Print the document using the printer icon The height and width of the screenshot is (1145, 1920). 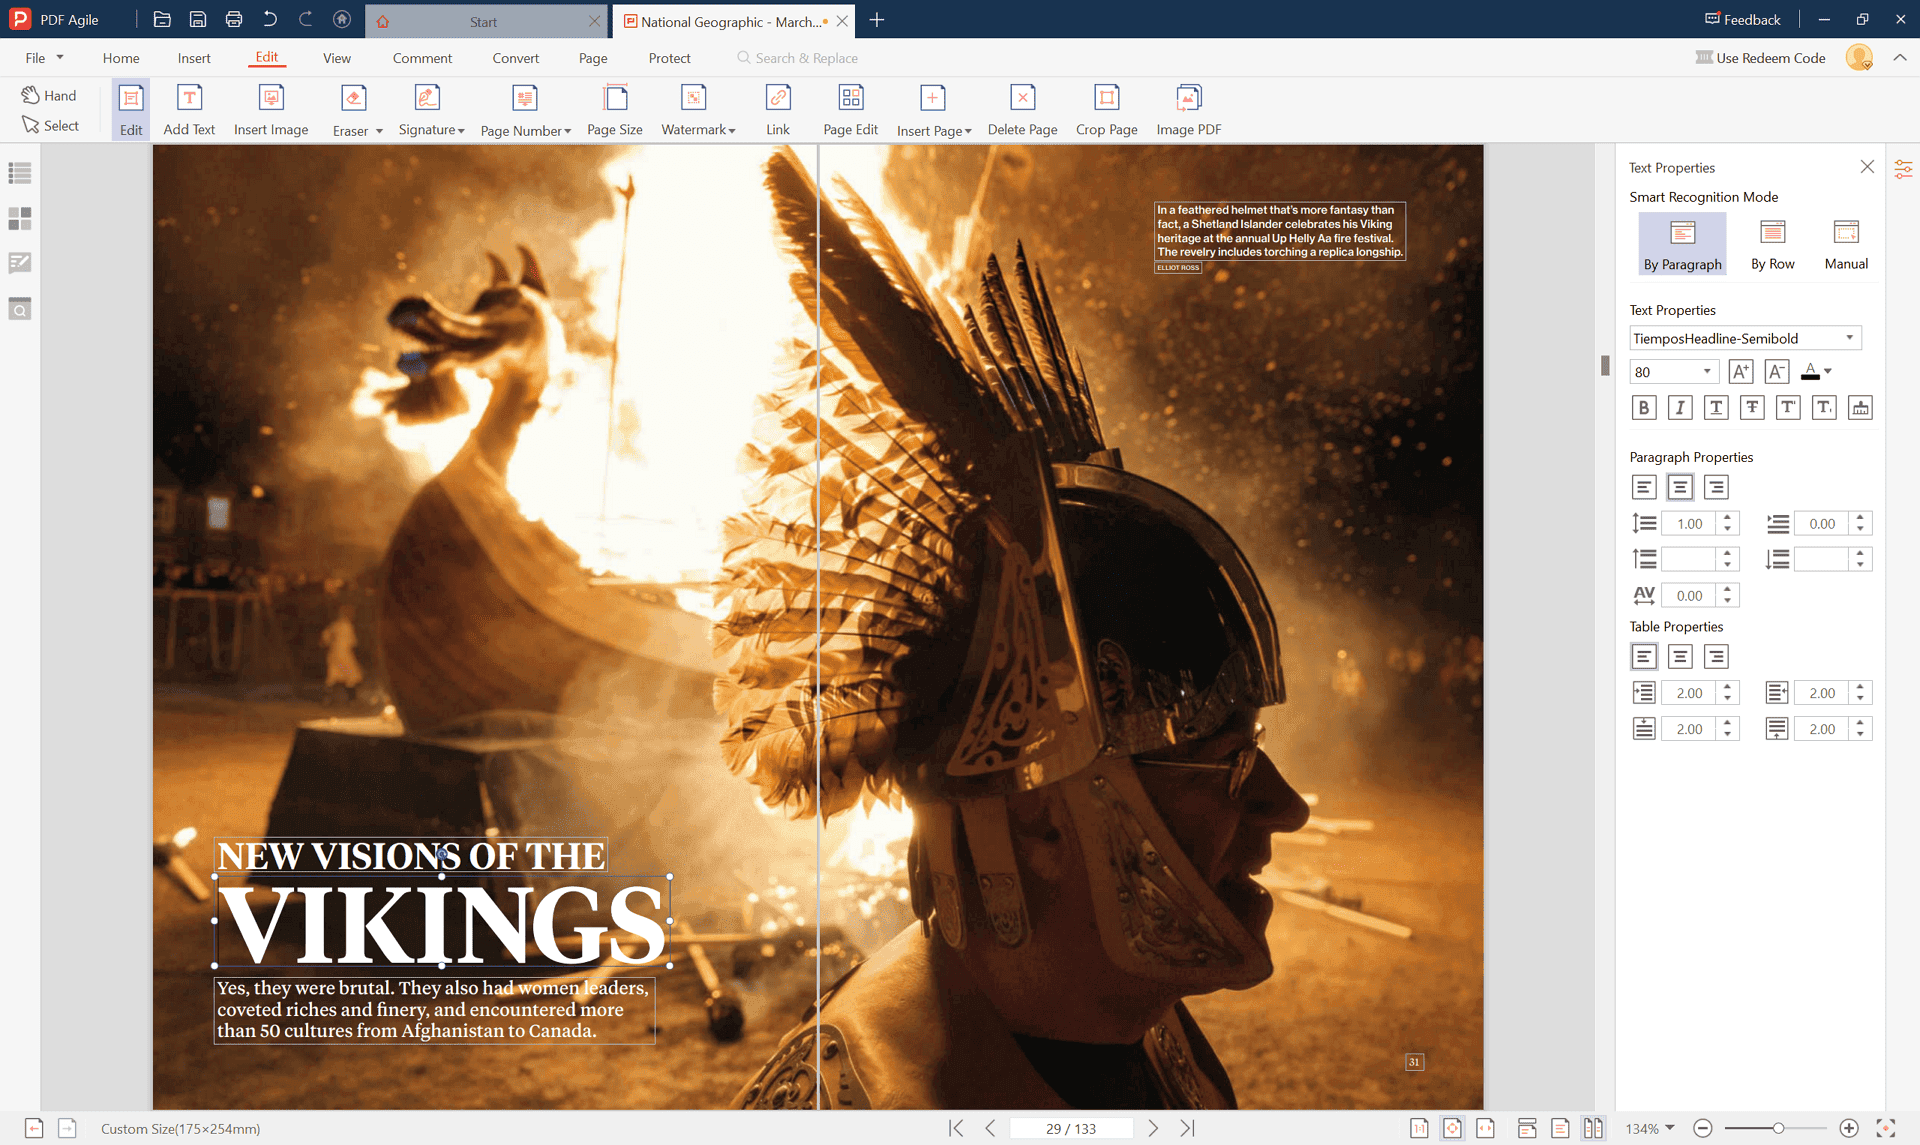click(234, 20)
